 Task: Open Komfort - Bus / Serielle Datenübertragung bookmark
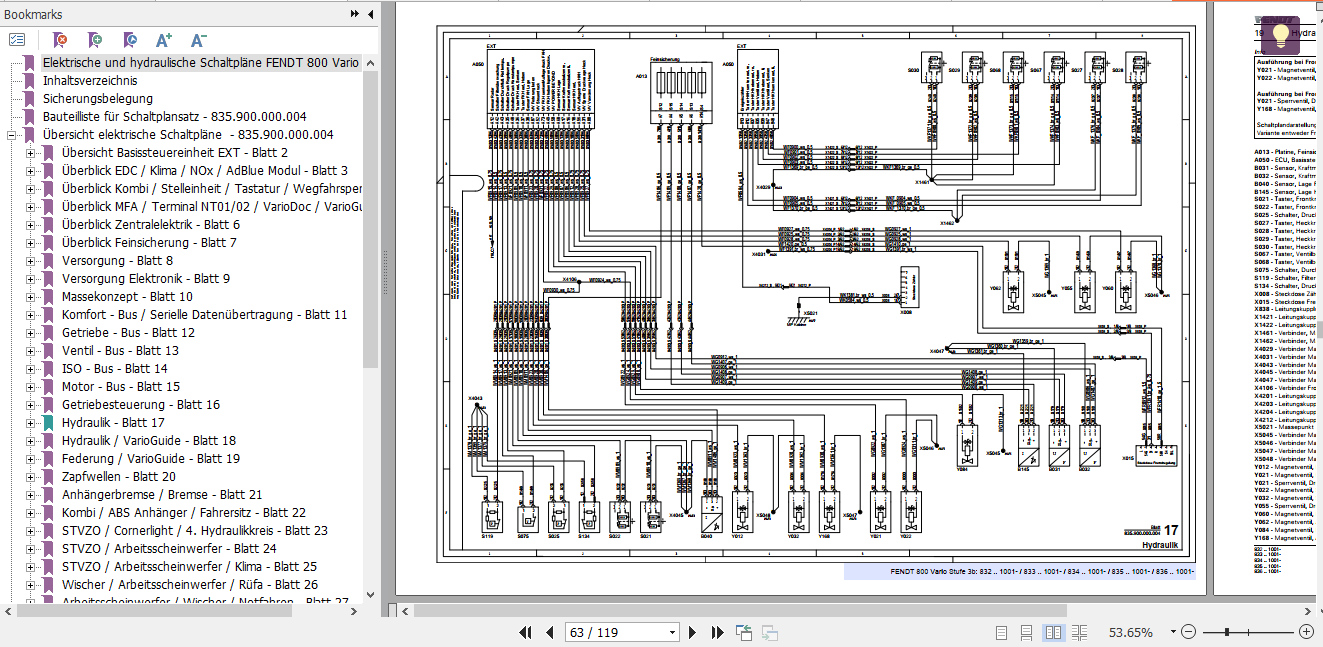coord(204,315)
